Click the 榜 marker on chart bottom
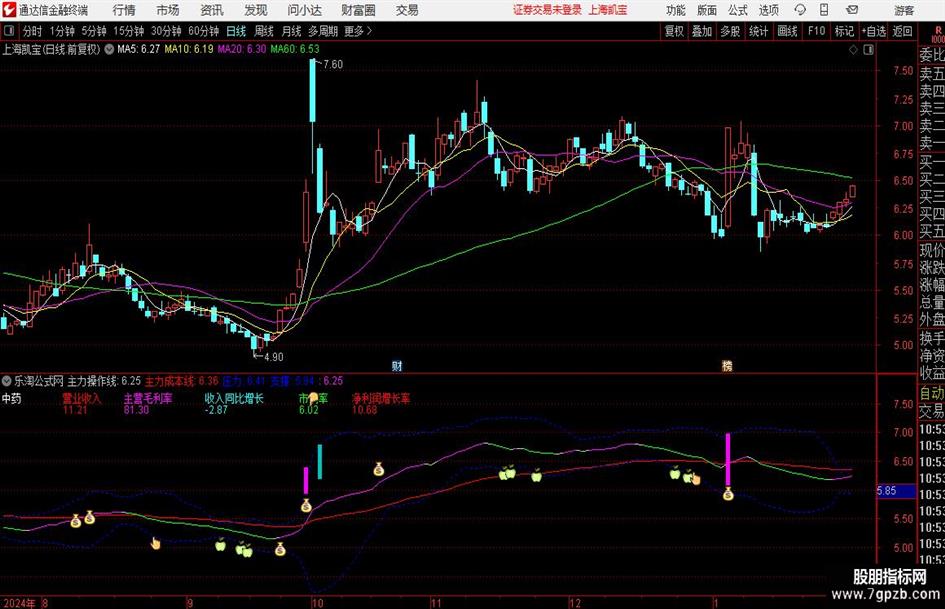Viewport: 945px width, 609px height. [x=727, y=366]
